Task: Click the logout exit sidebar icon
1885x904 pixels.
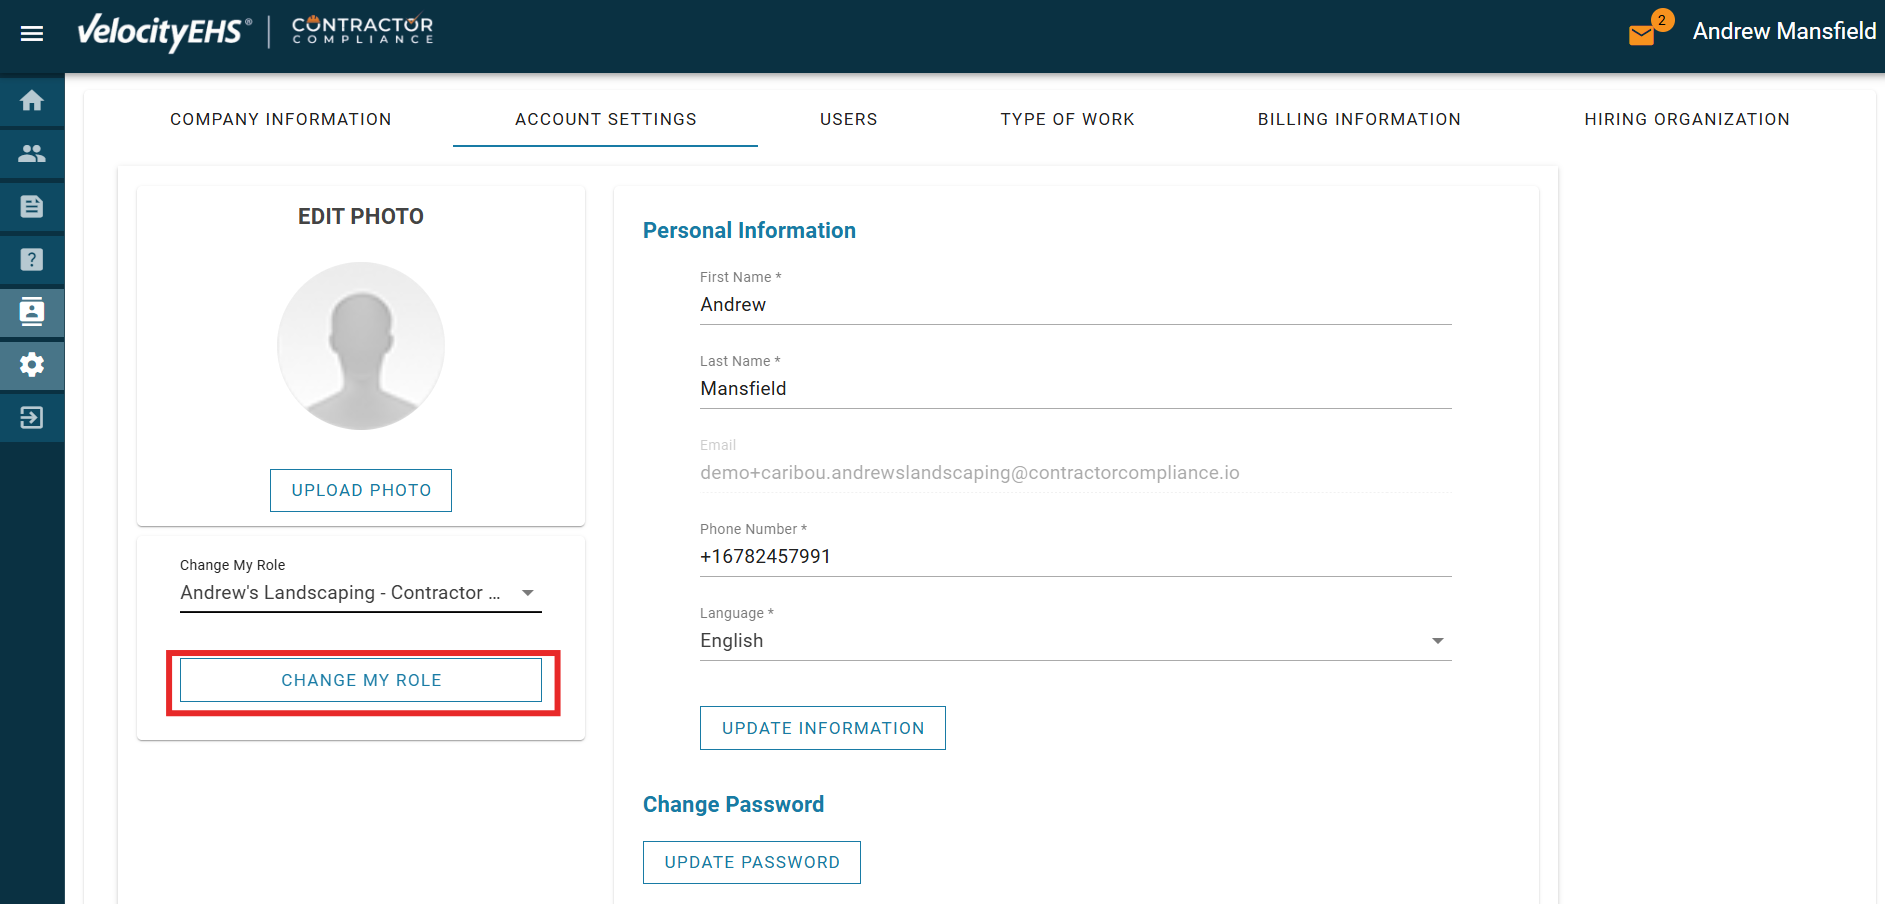Action: [x=32, y=417]
